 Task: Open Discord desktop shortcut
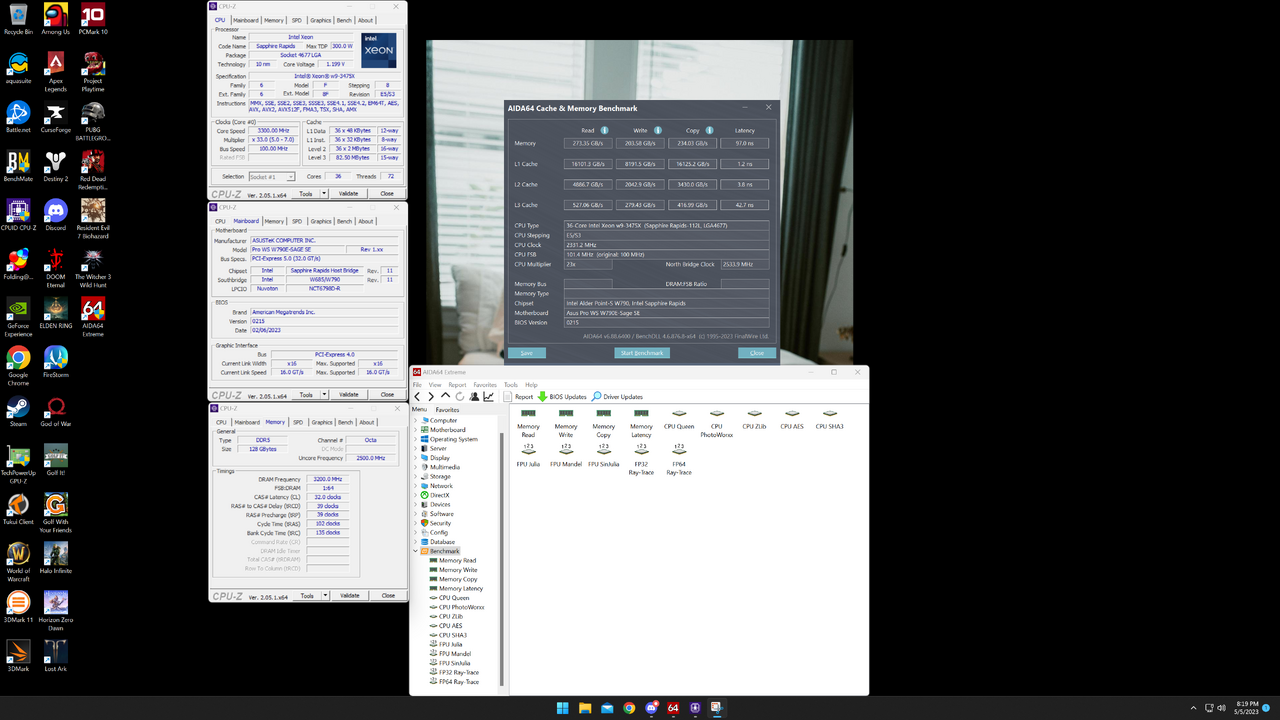tap(56, 211)
